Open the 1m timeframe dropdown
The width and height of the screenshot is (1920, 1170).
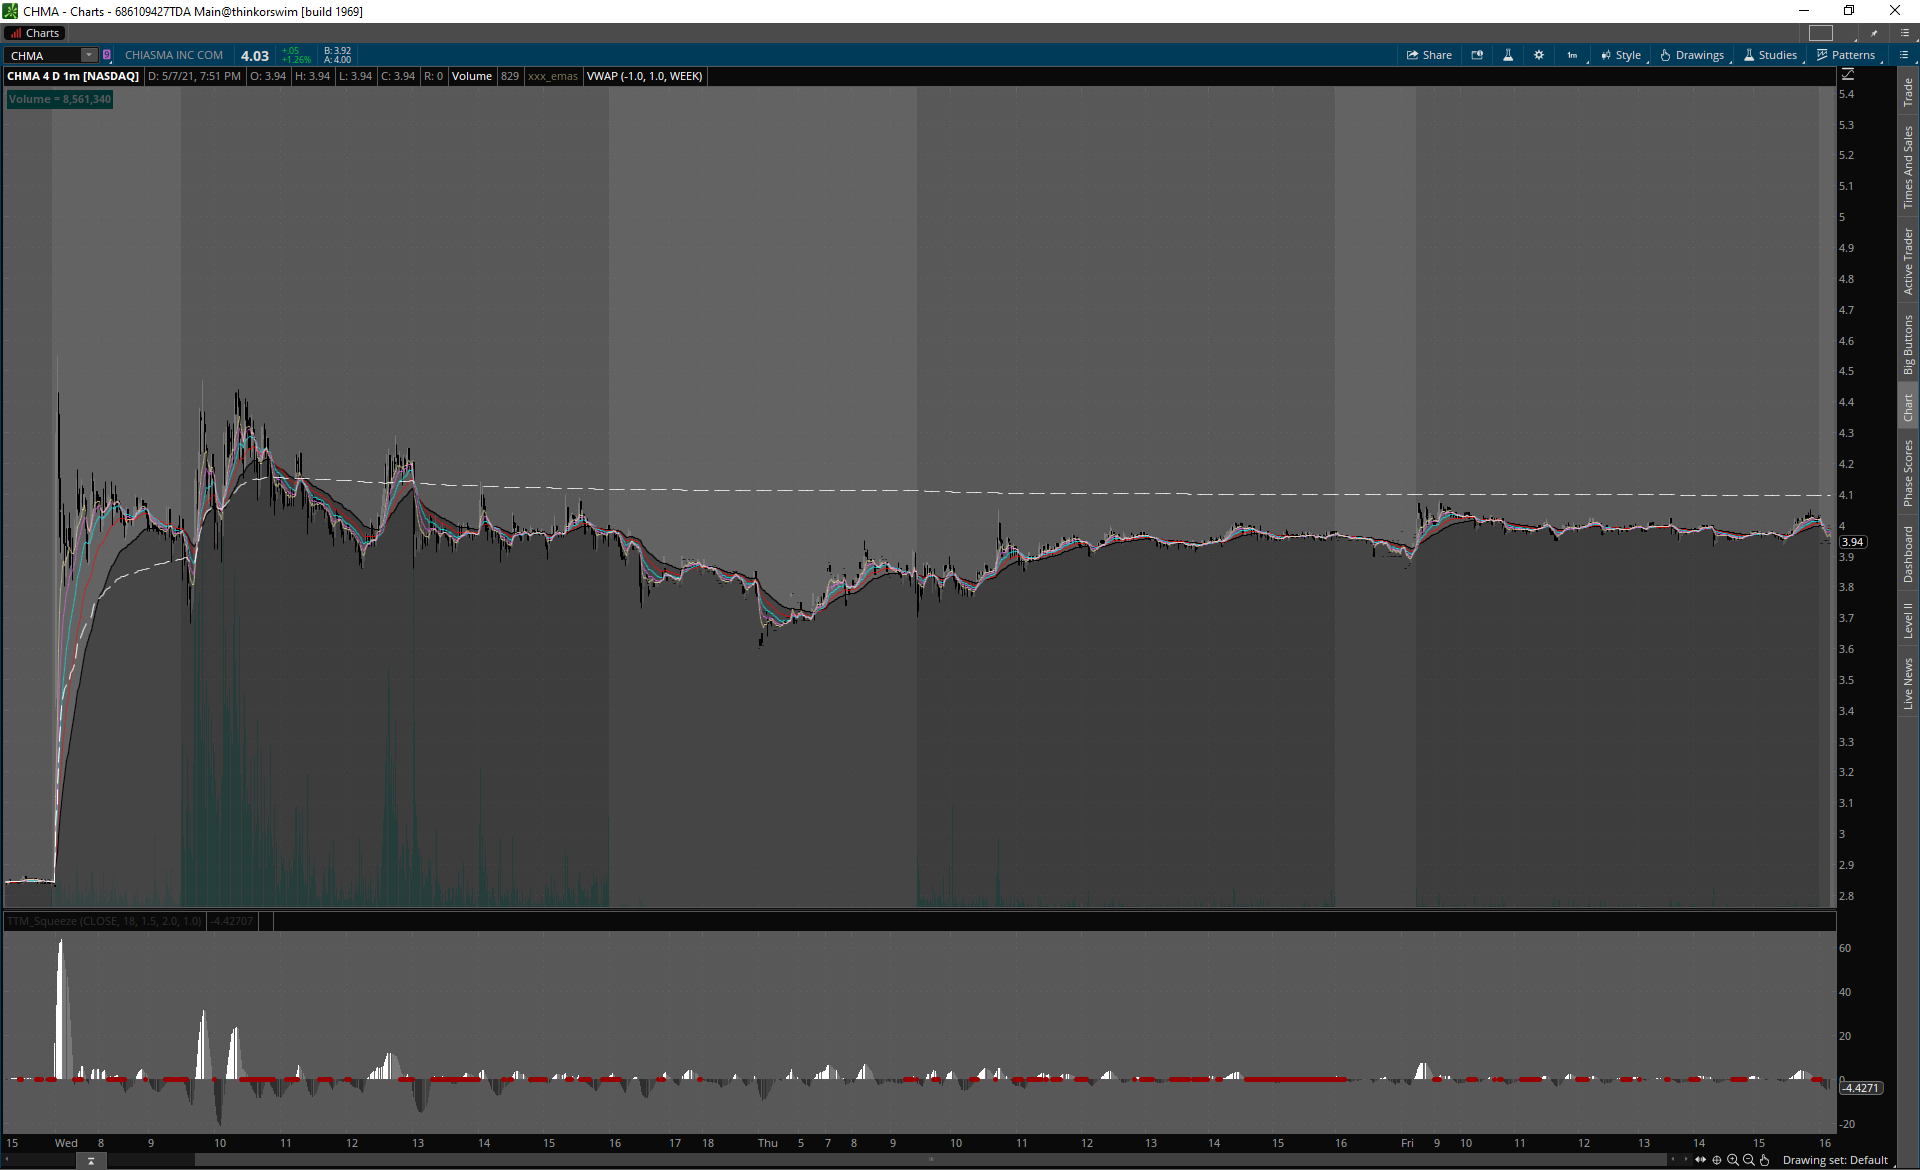(1573, 55)
